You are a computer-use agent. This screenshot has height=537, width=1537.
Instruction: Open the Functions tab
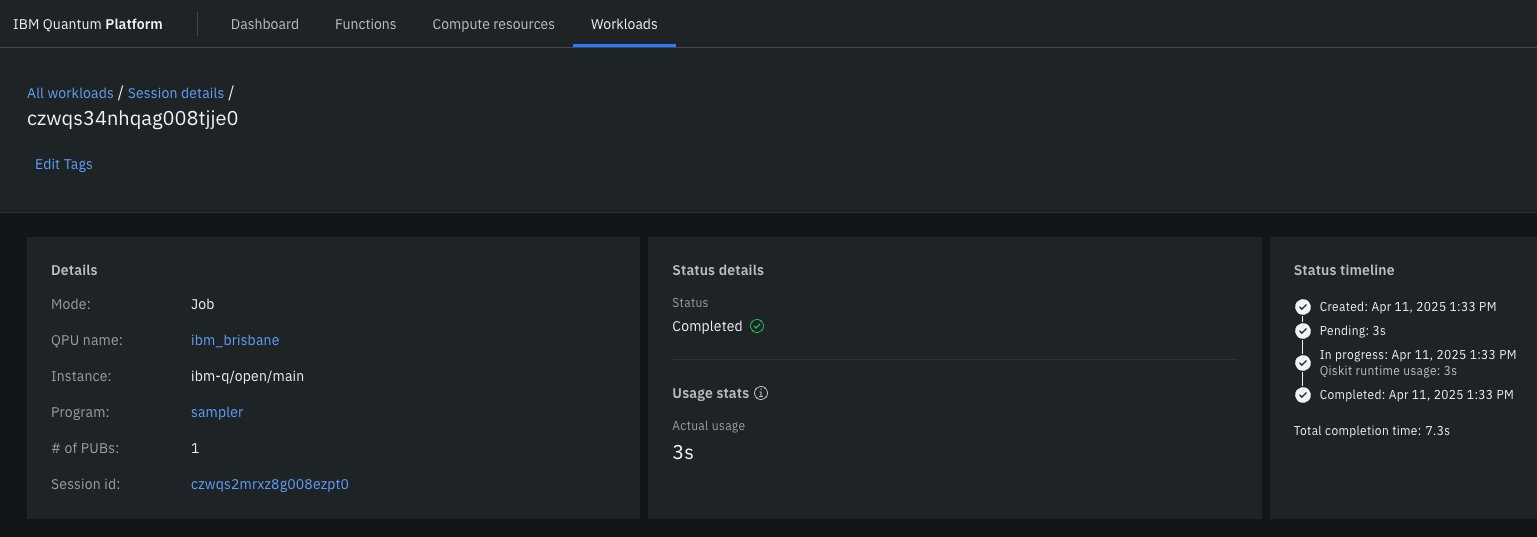[365, 24]
